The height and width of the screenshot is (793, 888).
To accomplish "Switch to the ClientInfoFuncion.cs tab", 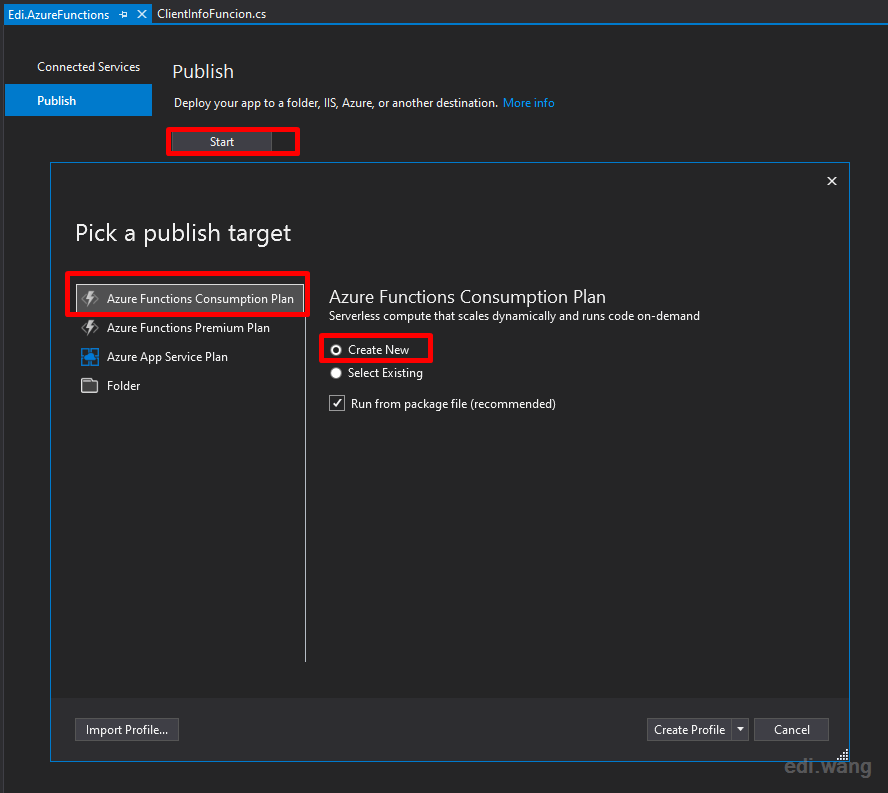I will coord(212,14).
